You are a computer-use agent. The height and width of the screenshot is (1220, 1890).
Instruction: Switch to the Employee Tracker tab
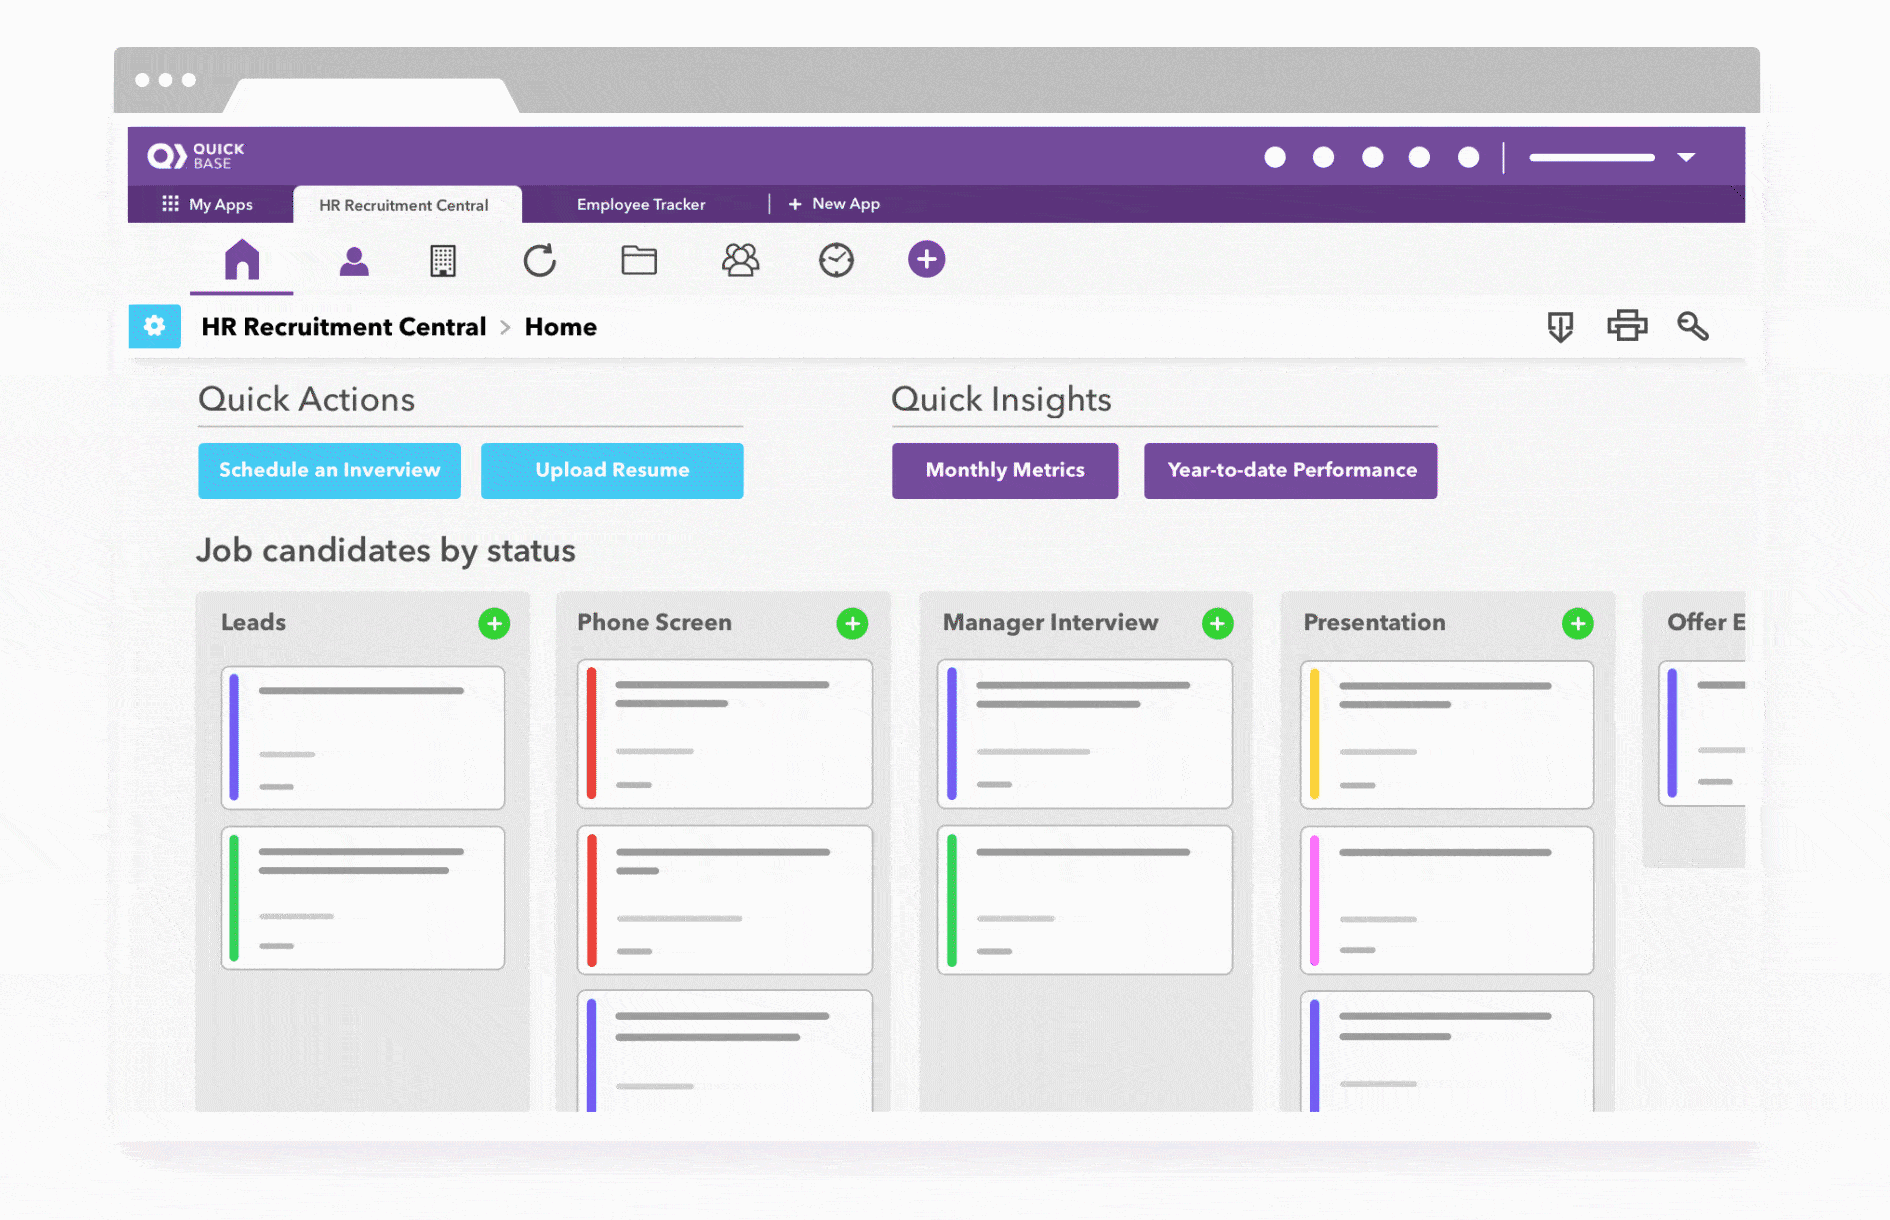641,204
